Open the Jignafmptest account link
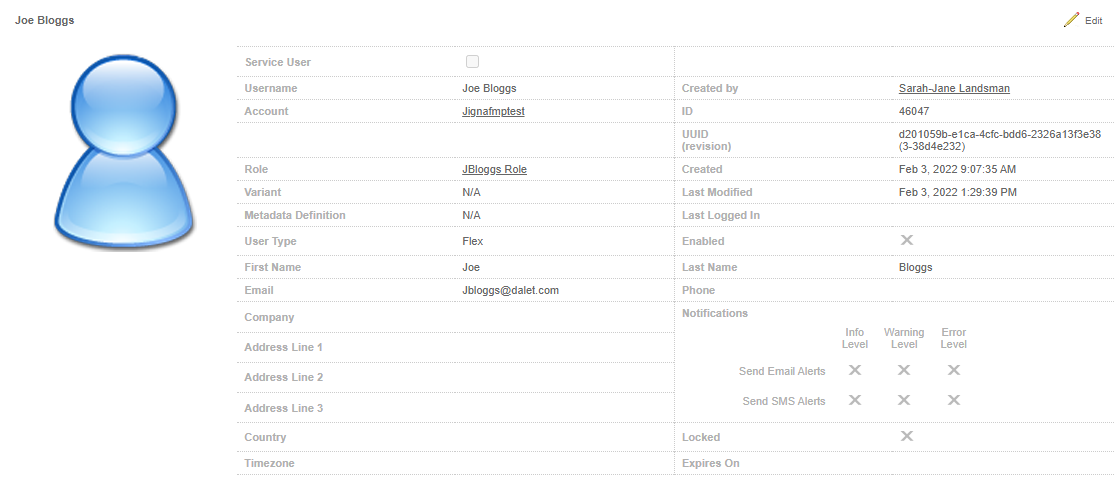This screenshot has width=1114, height=482. pos(493,111)
